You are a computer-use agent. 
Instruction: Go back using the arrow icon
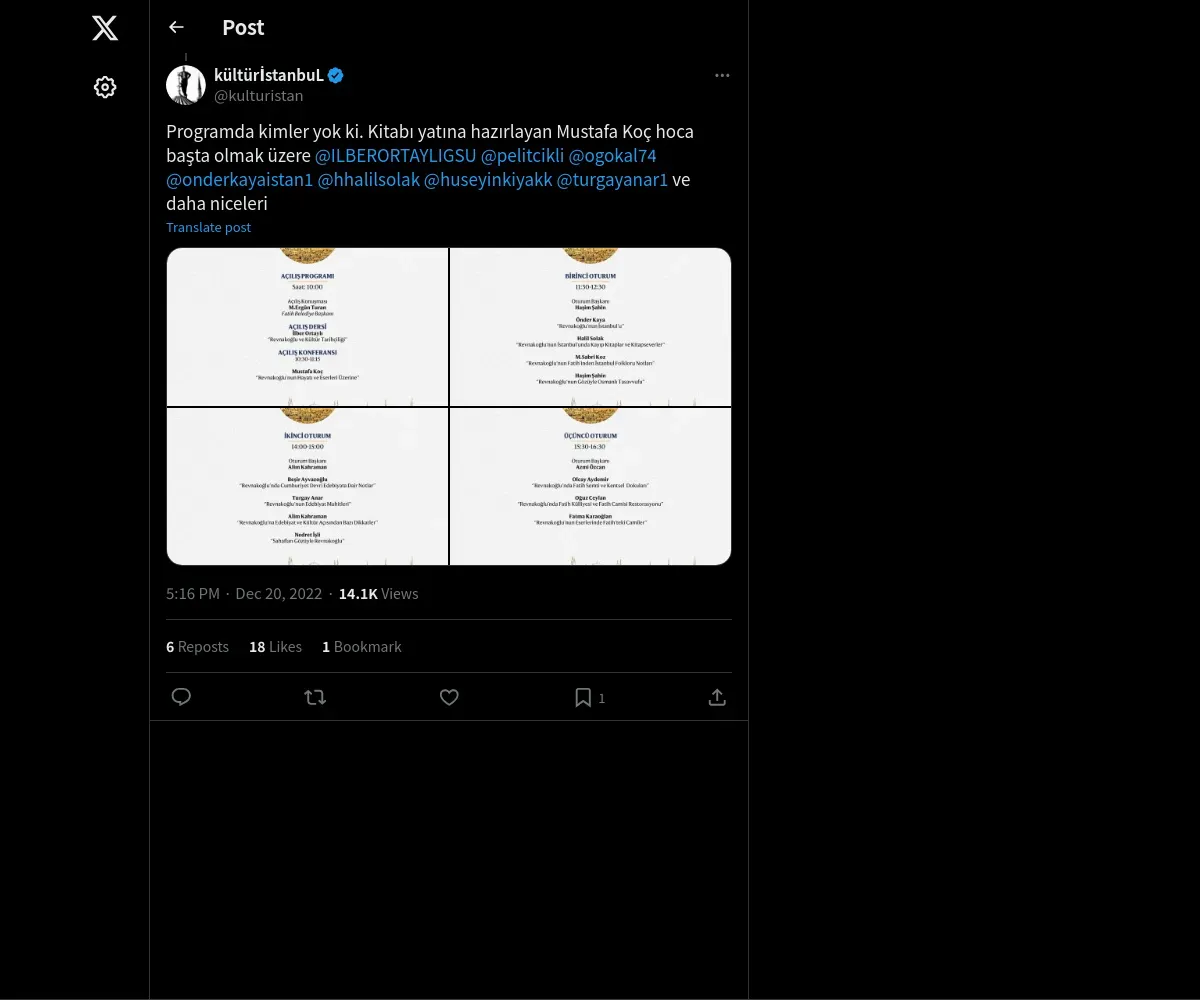pos(177,27)
